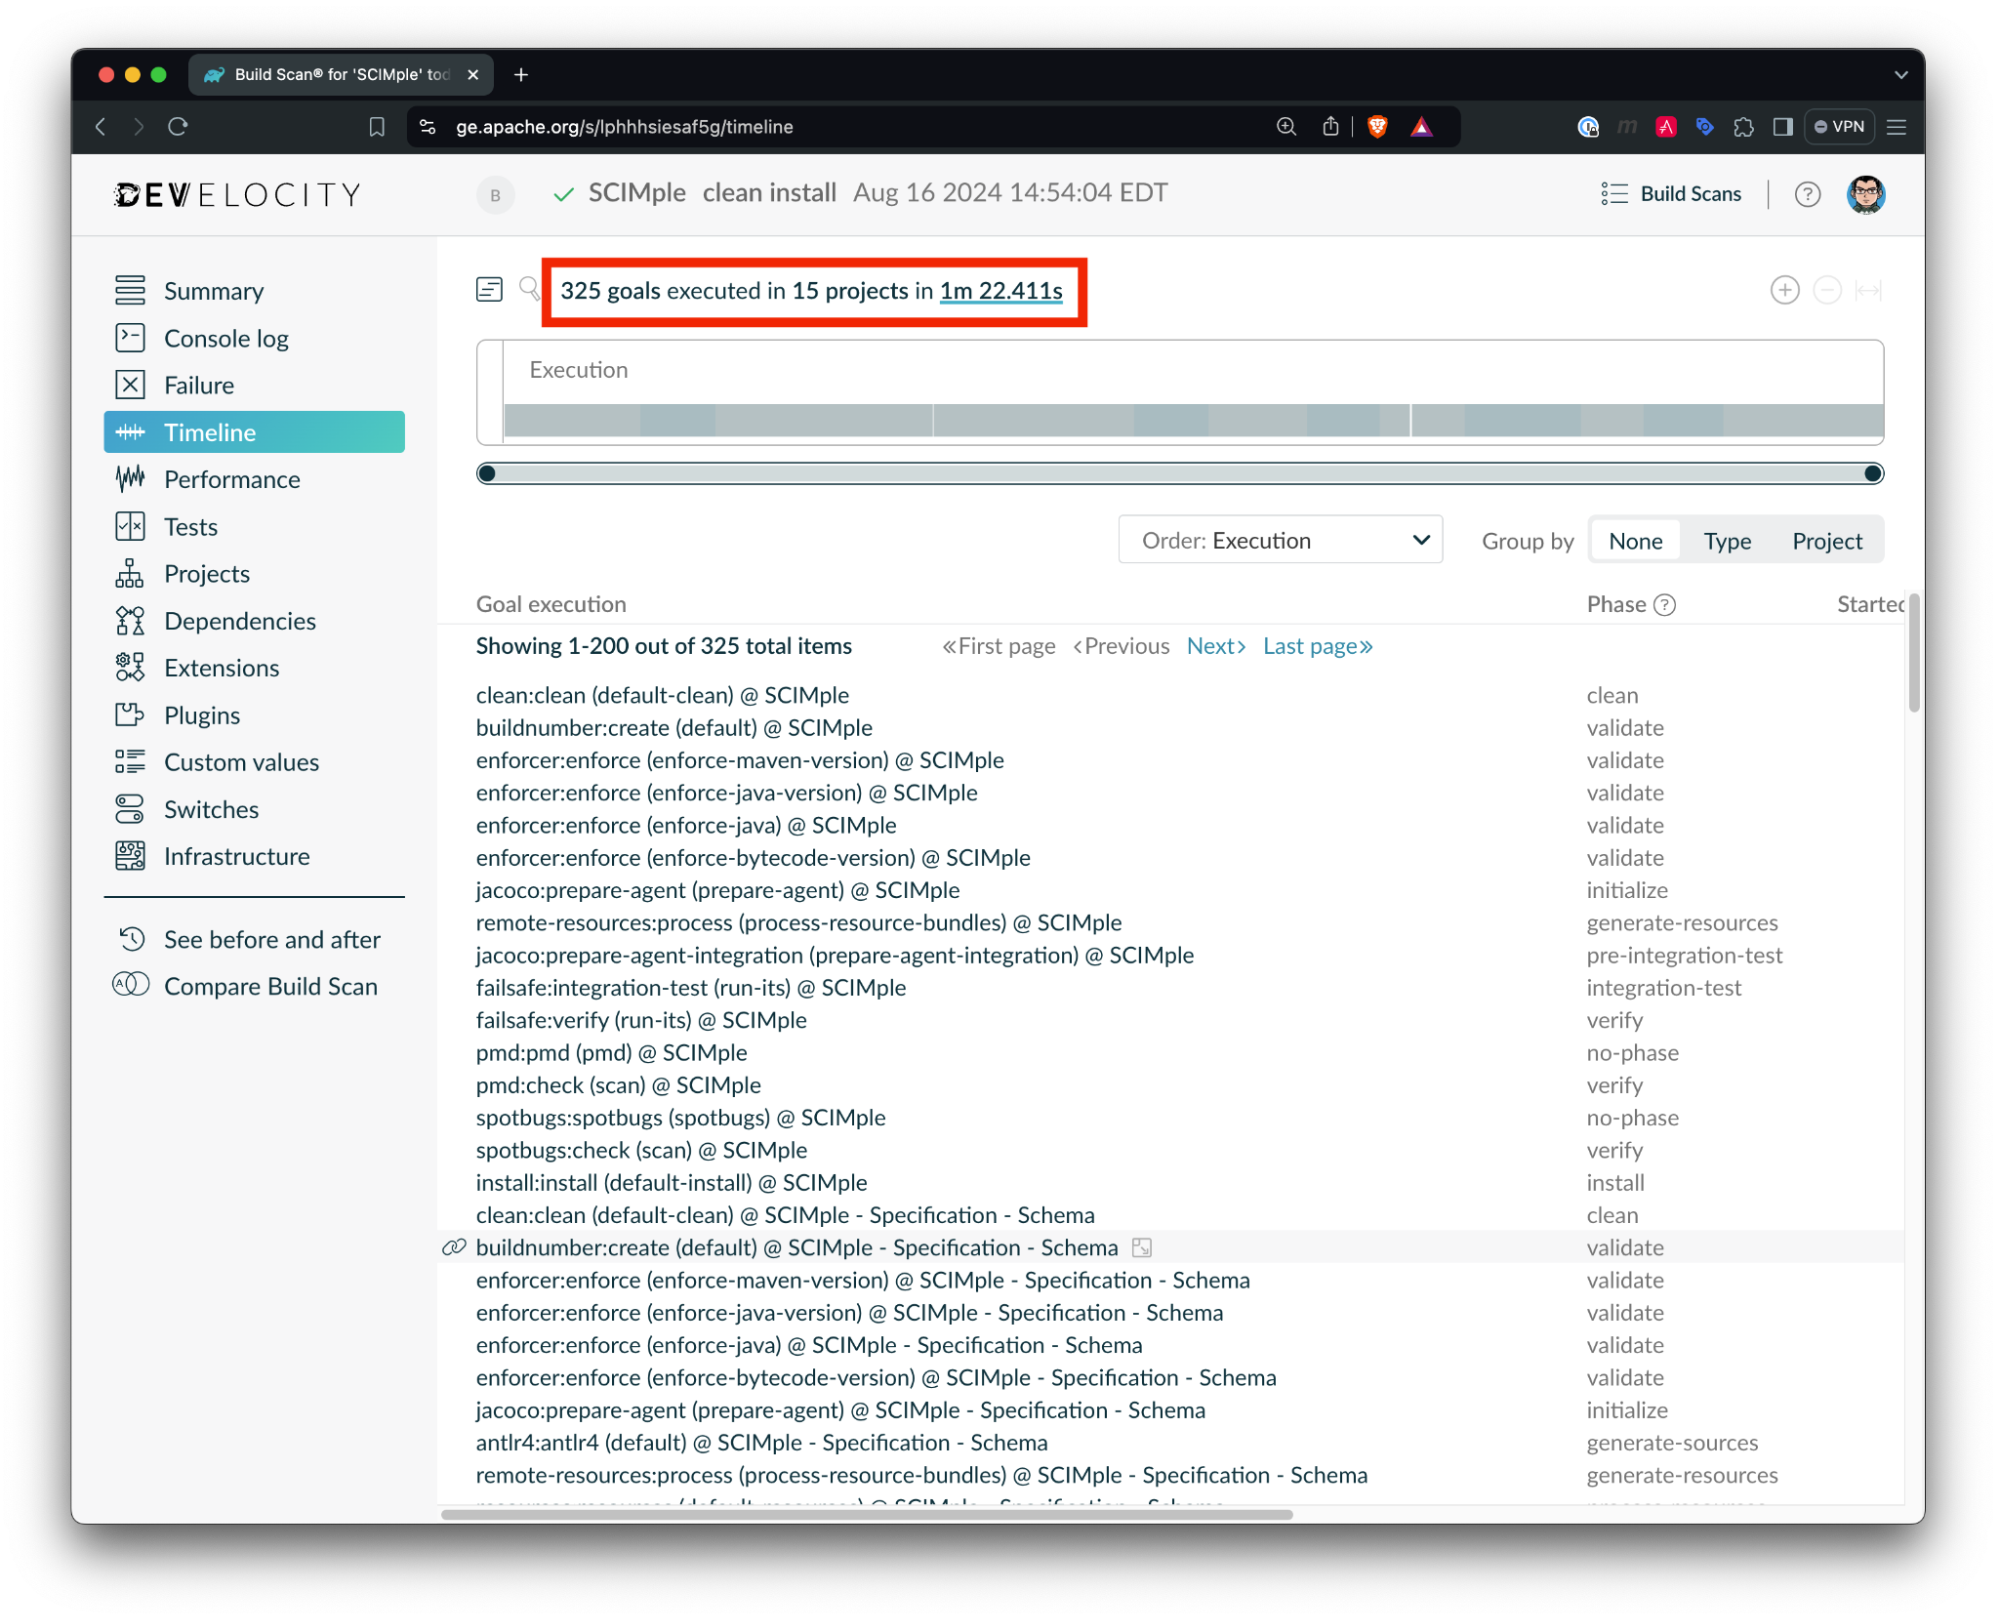
Task: Open the Performance view
Action: pyautogui.click(x=231, y=479)
